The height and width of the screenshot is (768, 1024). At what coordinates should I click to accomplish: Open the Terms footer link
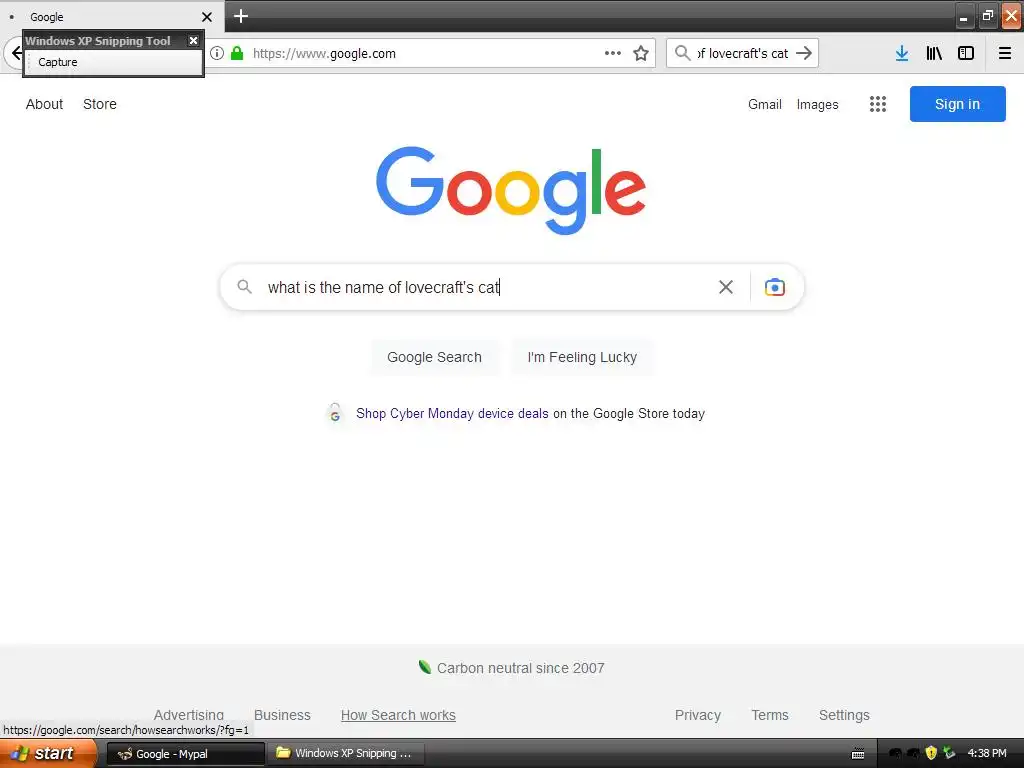tap(770, 715)
